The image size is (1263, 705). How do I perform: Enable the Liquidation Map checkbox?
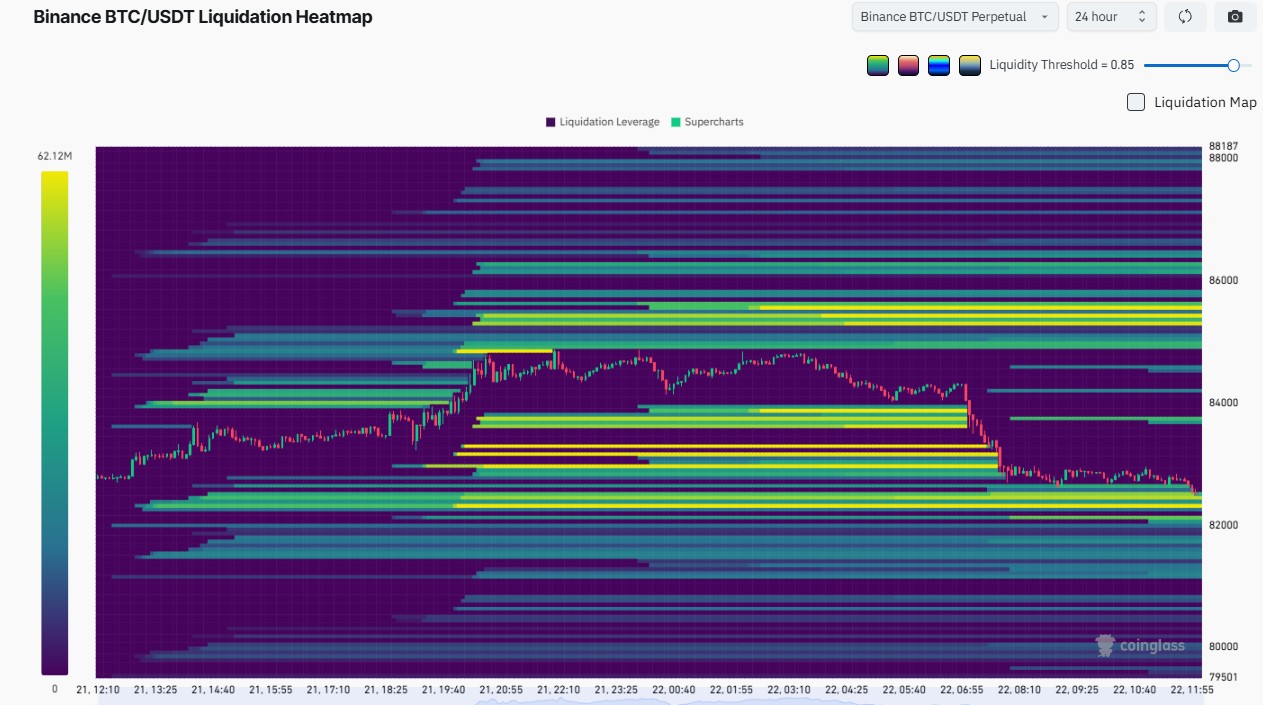click(x=1136, y=102)
